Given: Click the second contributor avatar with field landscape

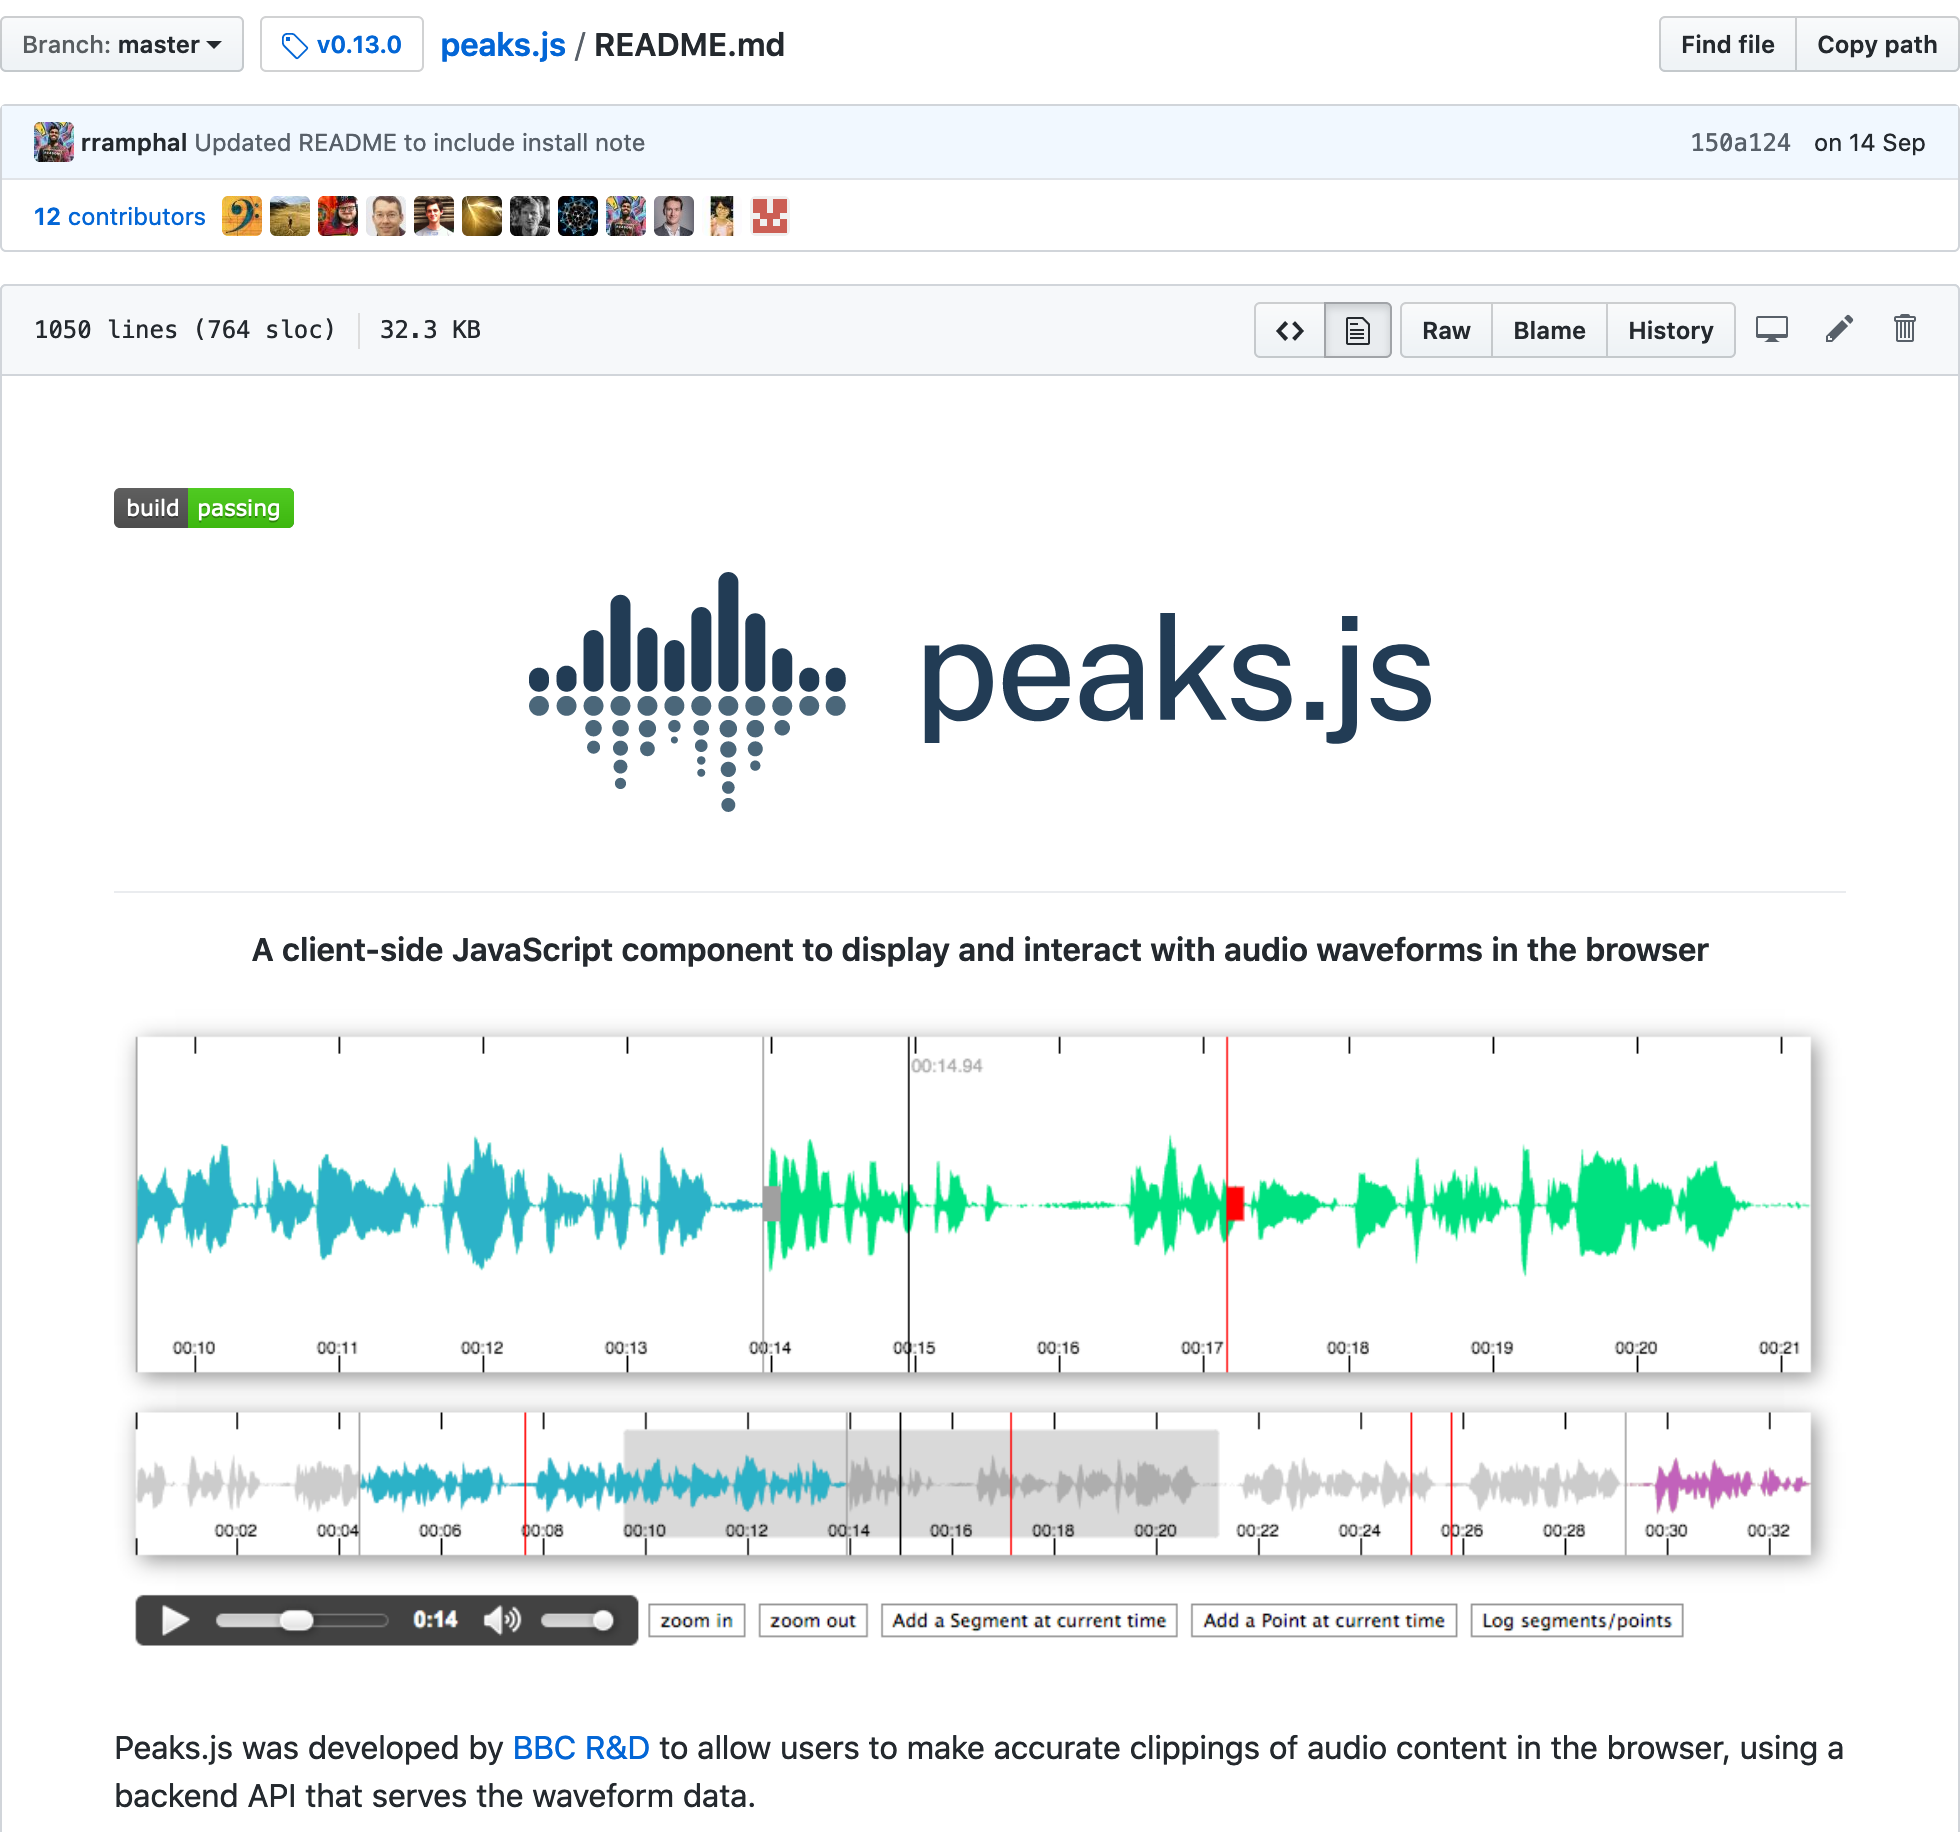Looking at the screenshot, I should pos(290,216).
